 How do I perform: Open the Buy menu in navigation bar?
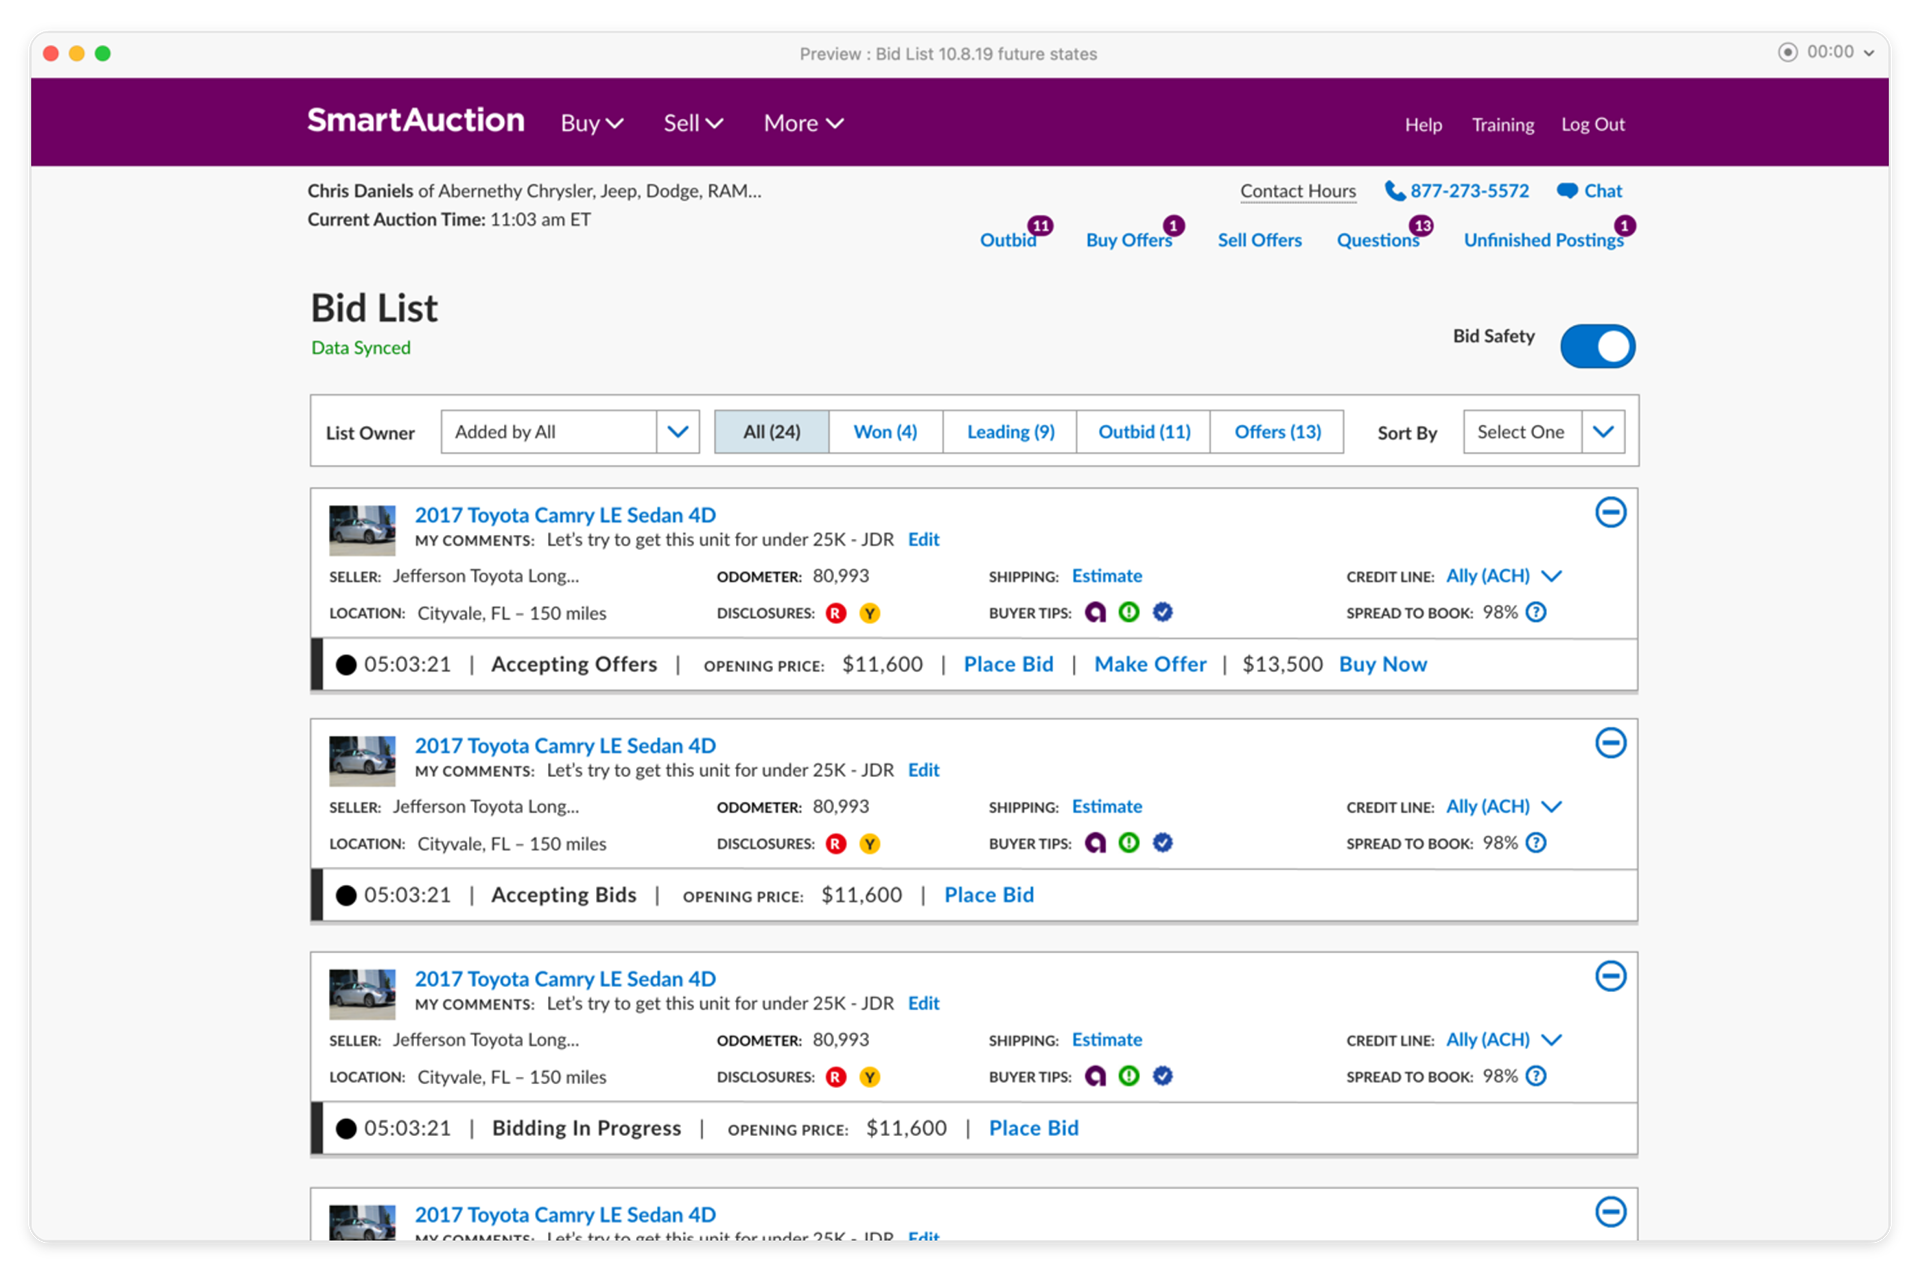(592, 123)
